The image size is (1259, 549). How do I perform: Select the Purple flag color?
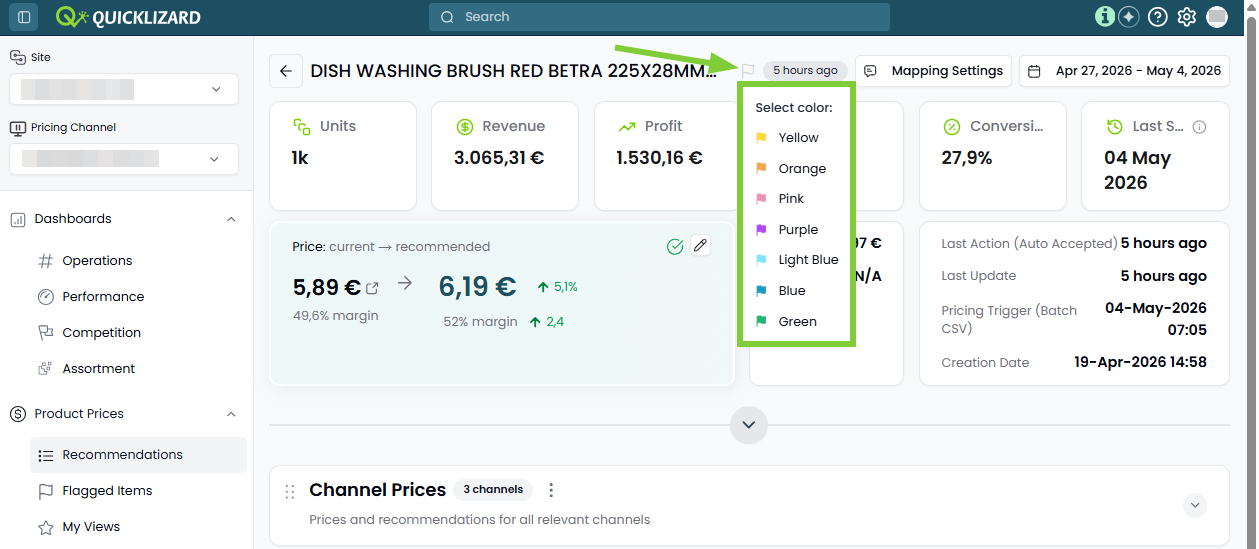[798, 230]
